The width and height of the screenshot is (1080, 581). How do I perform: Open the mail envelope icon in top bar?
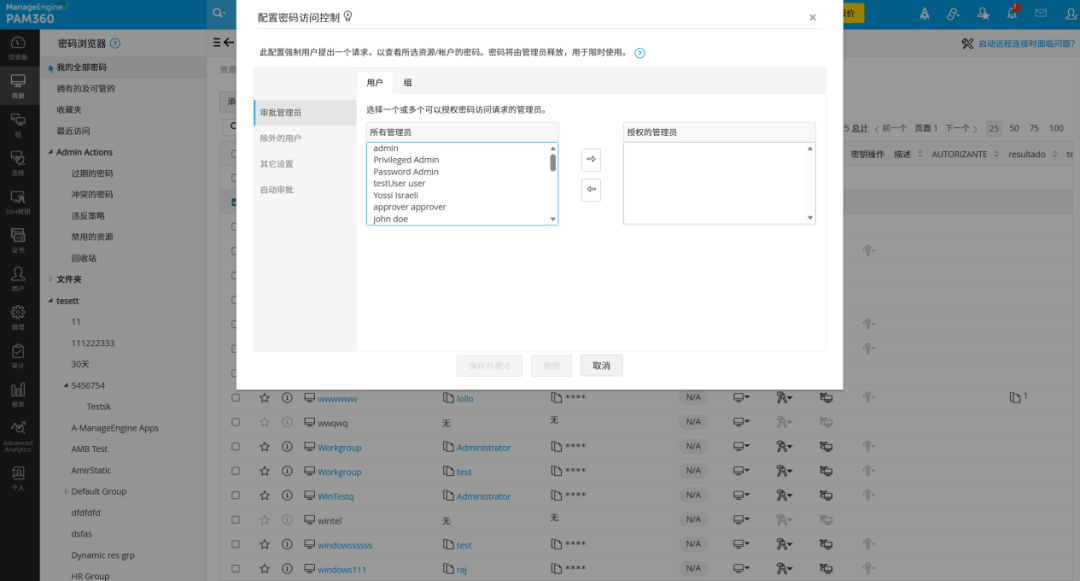pyautogui.click(x=1040, y=12)
